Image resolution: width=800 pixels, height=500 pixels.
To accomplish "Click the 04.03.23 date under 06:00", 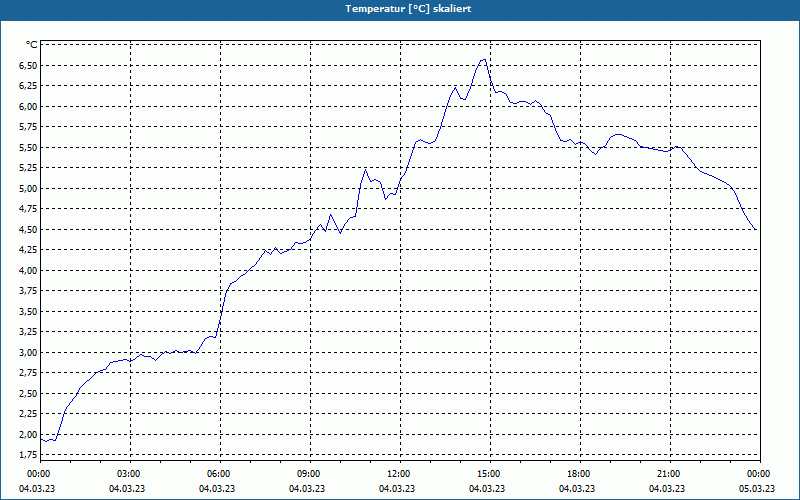I will [216, 489].
